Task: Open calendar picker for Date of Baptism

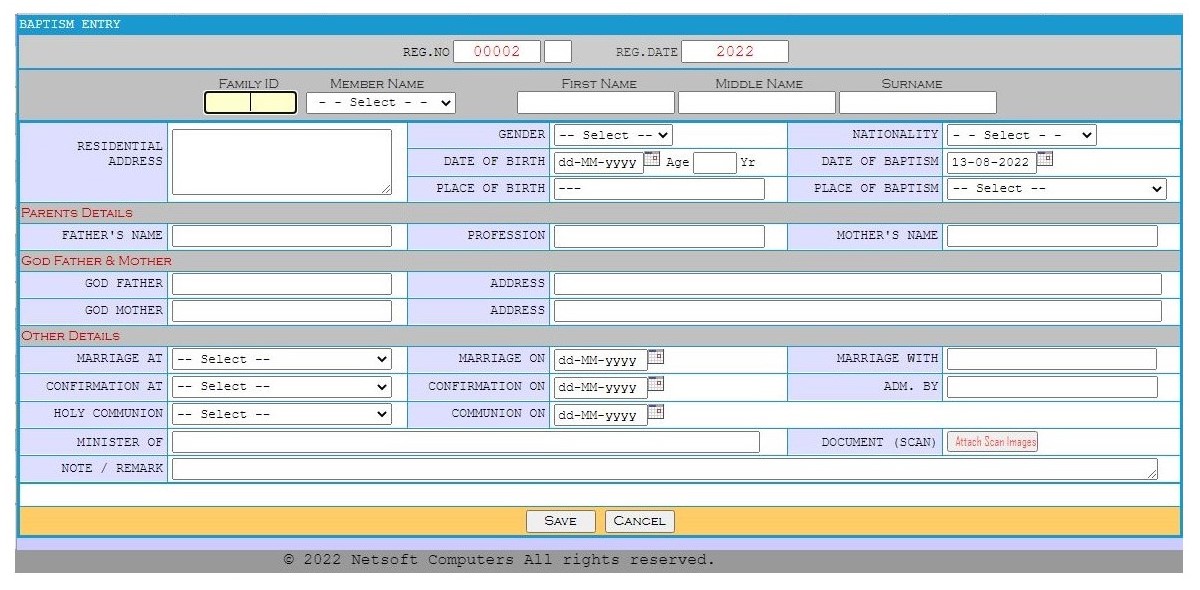Action: pos(1045,159)
